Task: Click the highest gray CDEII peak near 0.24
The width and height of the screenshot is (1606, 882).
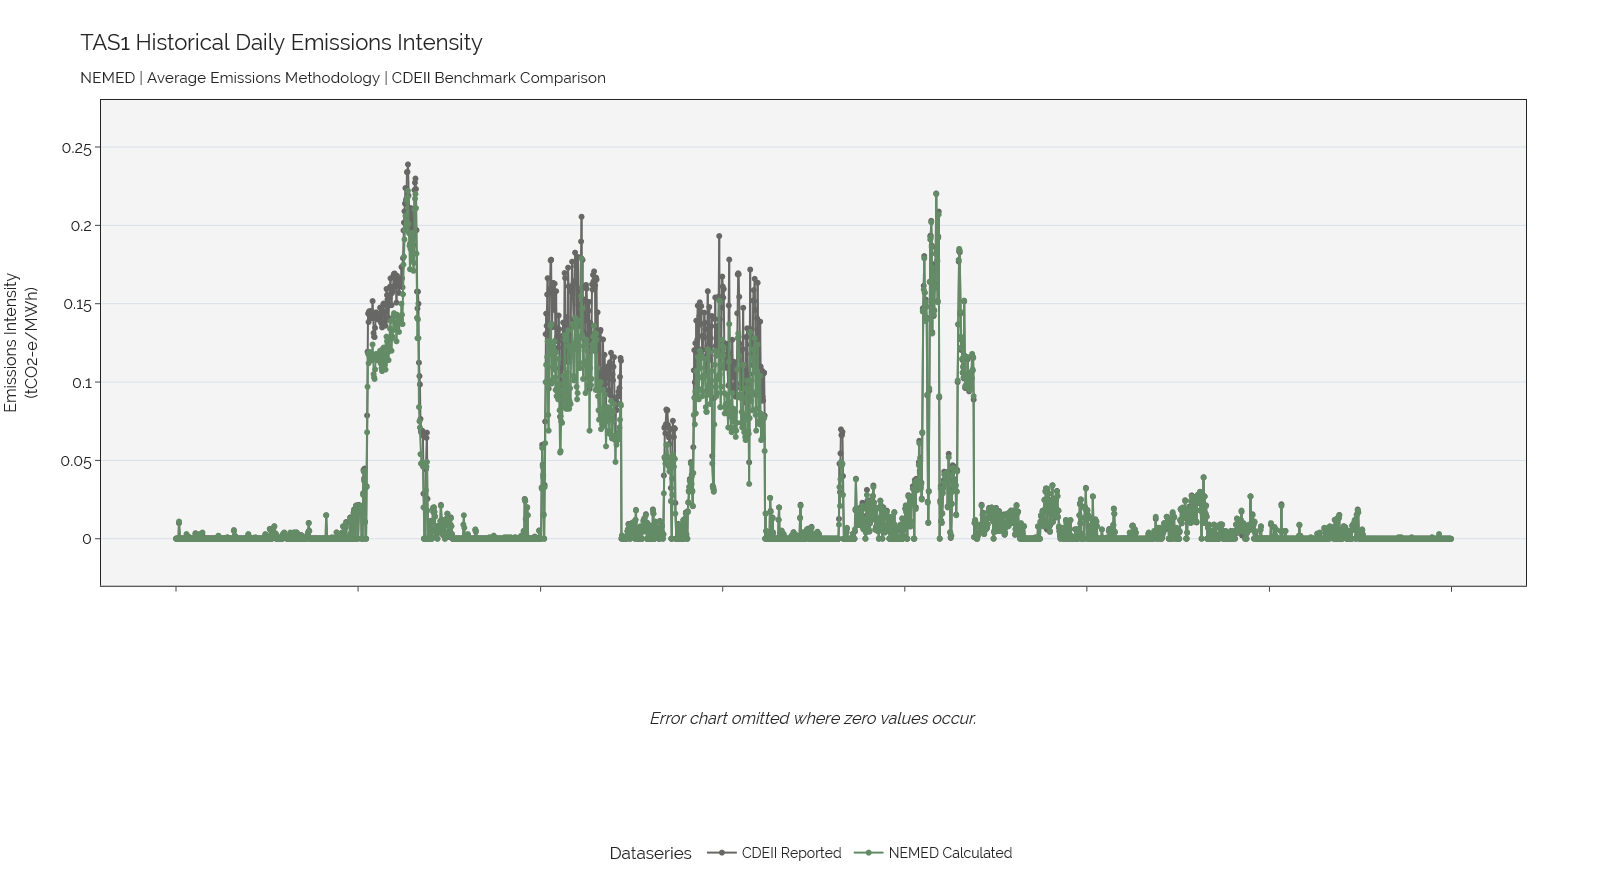Action: pos(408,165)
